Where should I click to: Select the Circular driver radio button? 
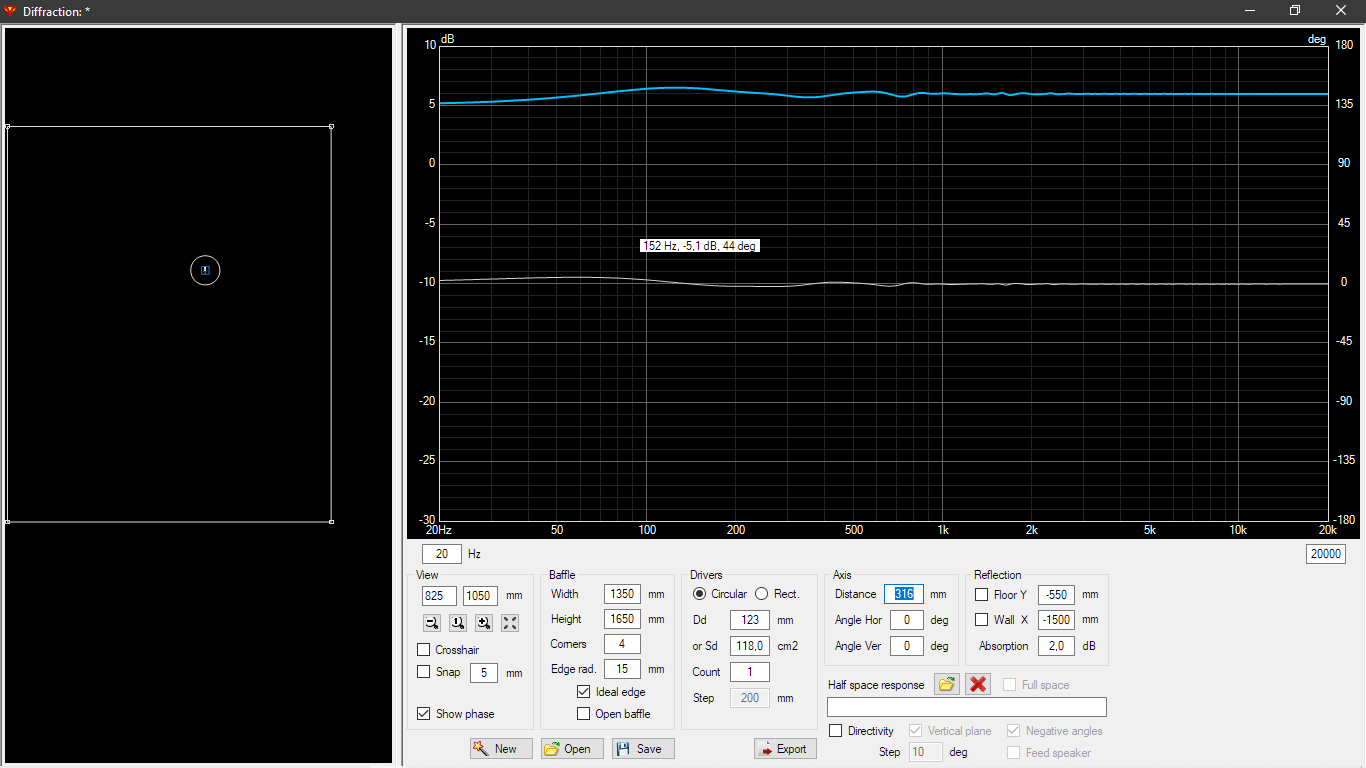[x=699, y=594]
